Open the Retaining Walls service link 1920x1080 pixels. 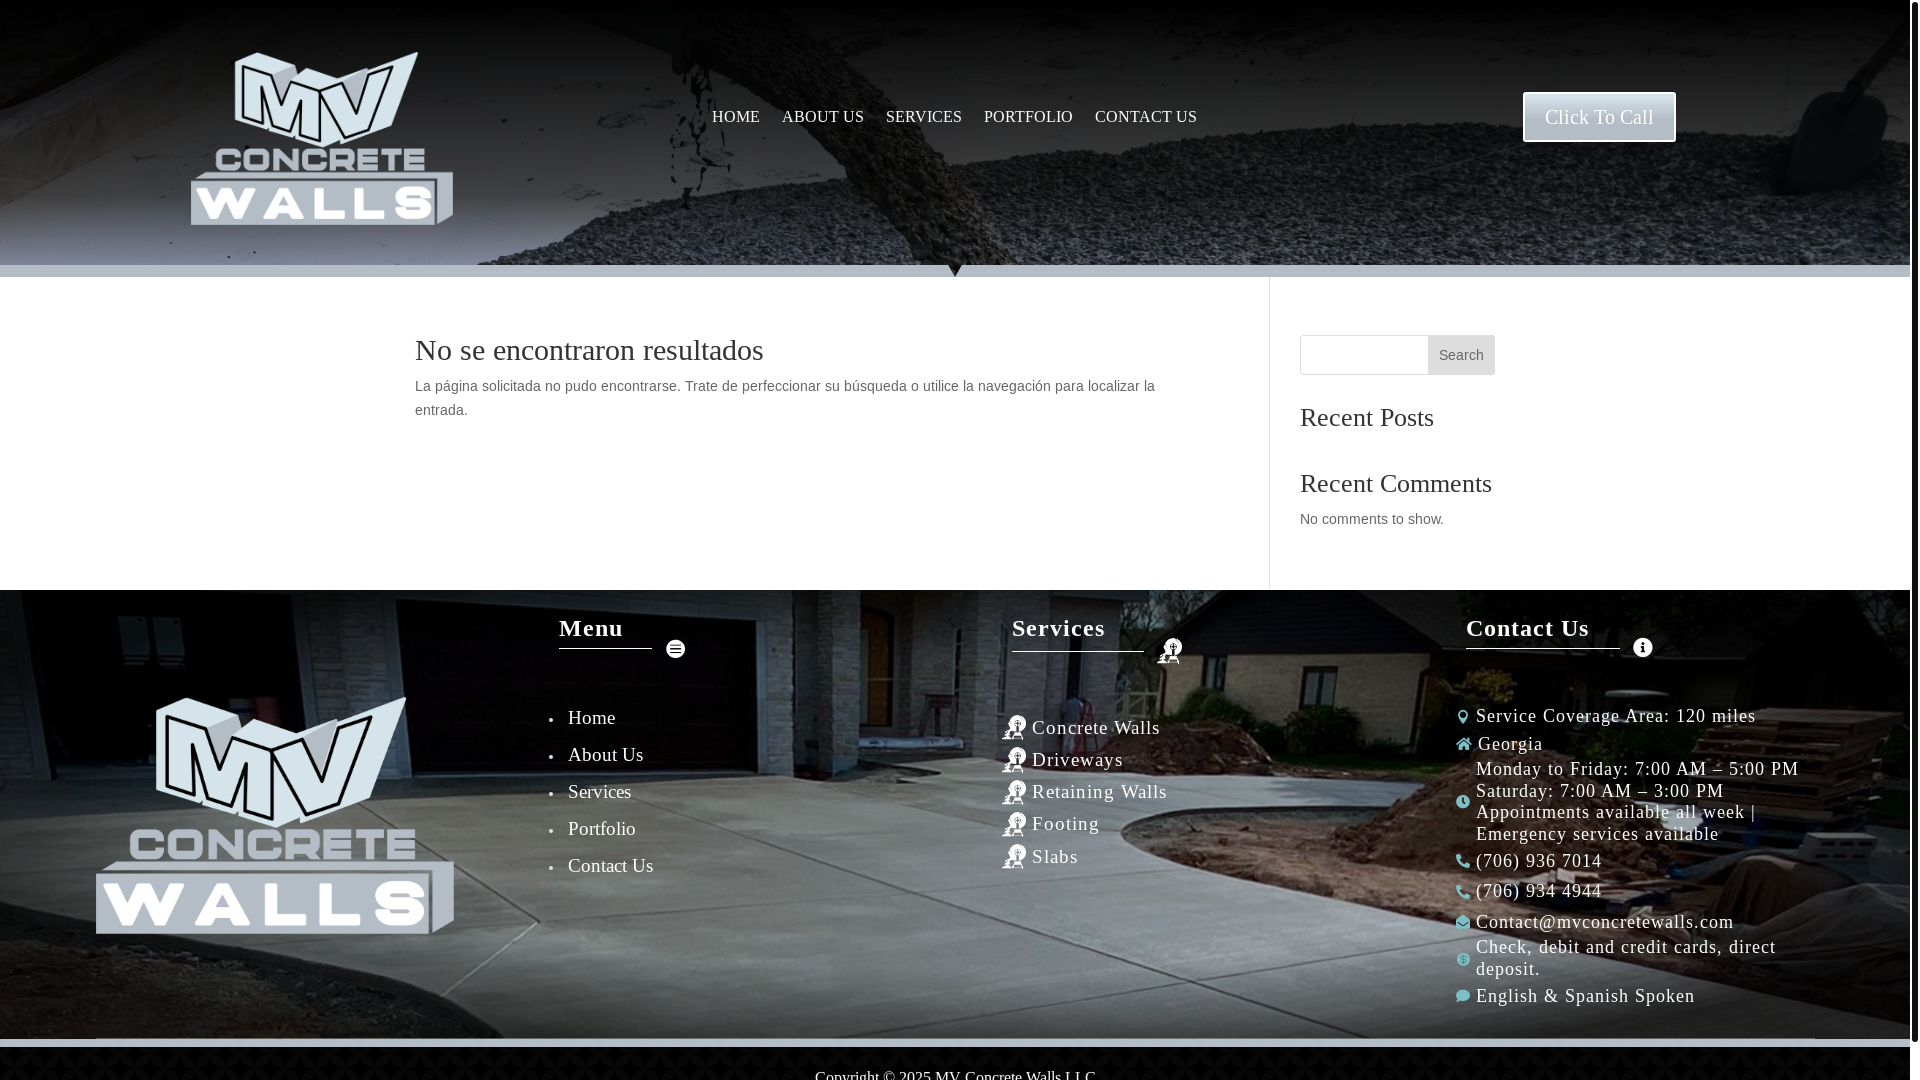coord(1100,792)
